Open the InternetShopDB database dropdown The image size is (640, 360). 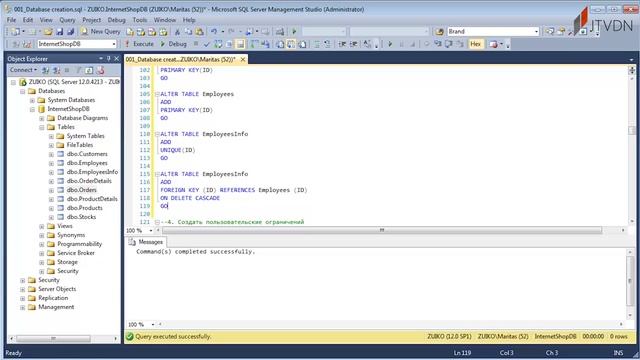(113, 44)
